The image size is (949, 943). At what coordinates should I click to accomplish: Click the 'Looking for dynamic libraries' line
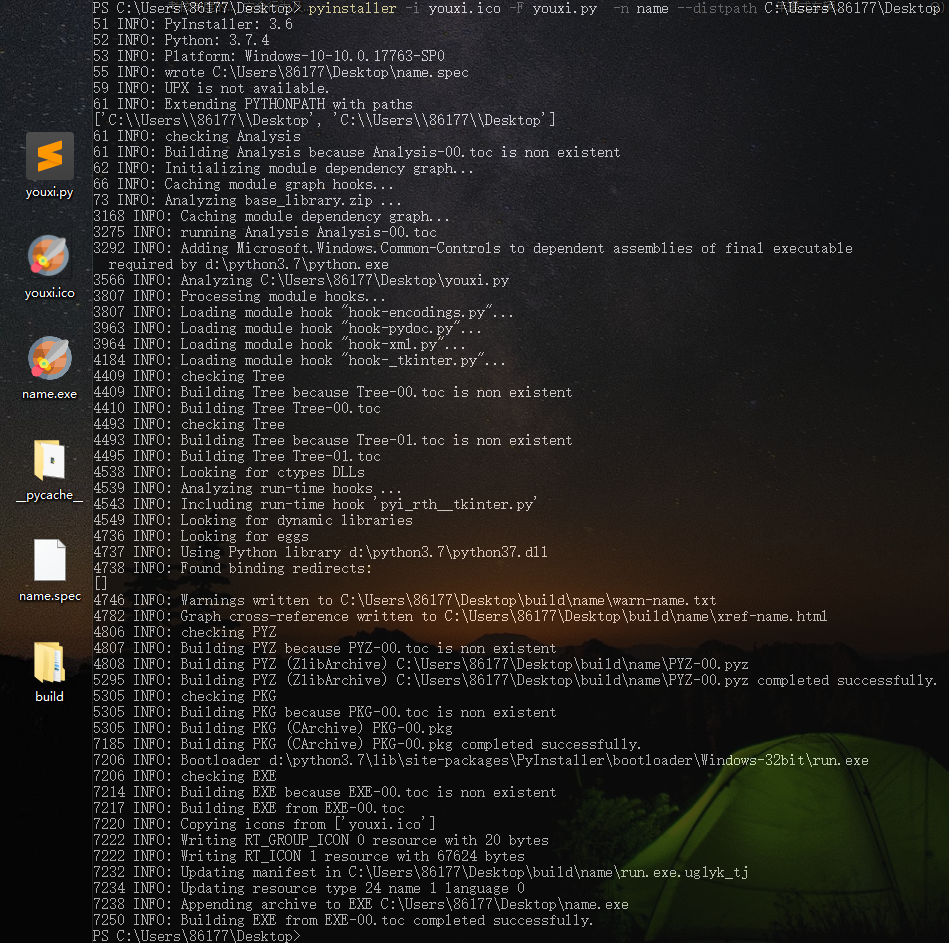coord(252,520)
